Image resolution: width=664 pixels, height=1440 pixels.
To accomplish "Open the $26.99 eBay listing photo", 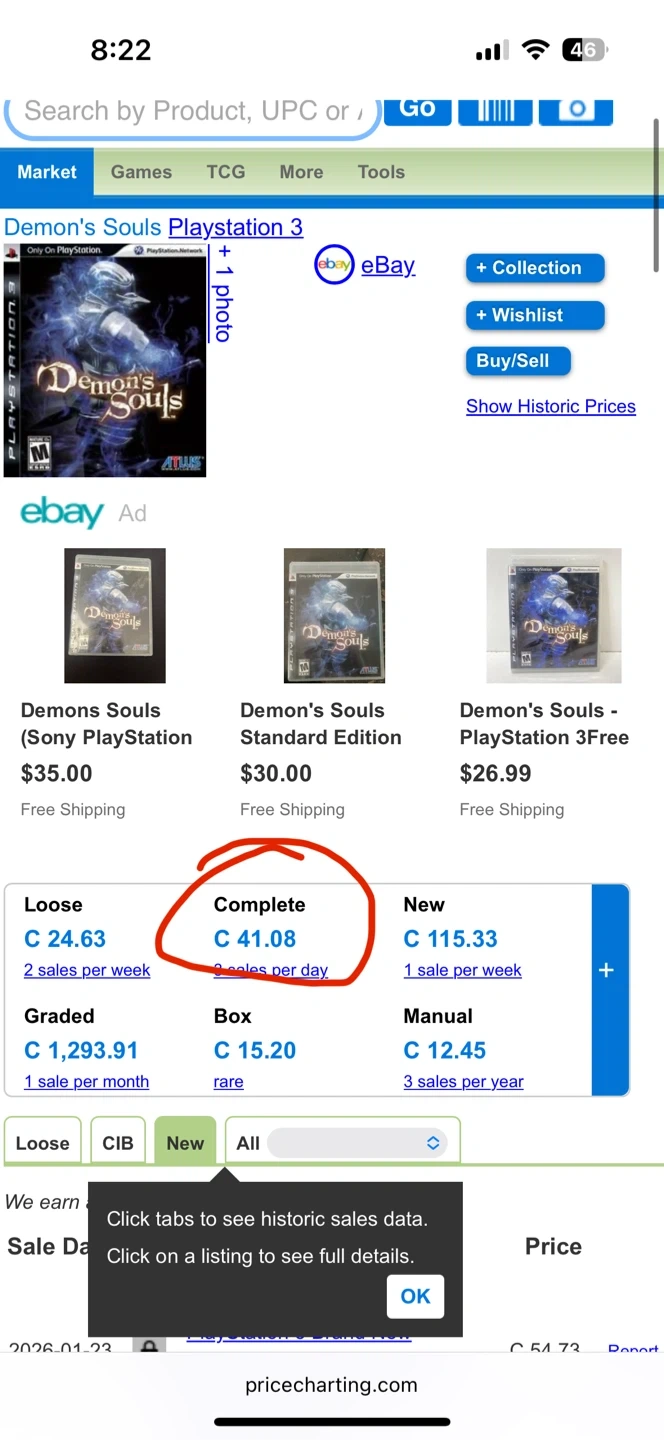I will 553,615.
